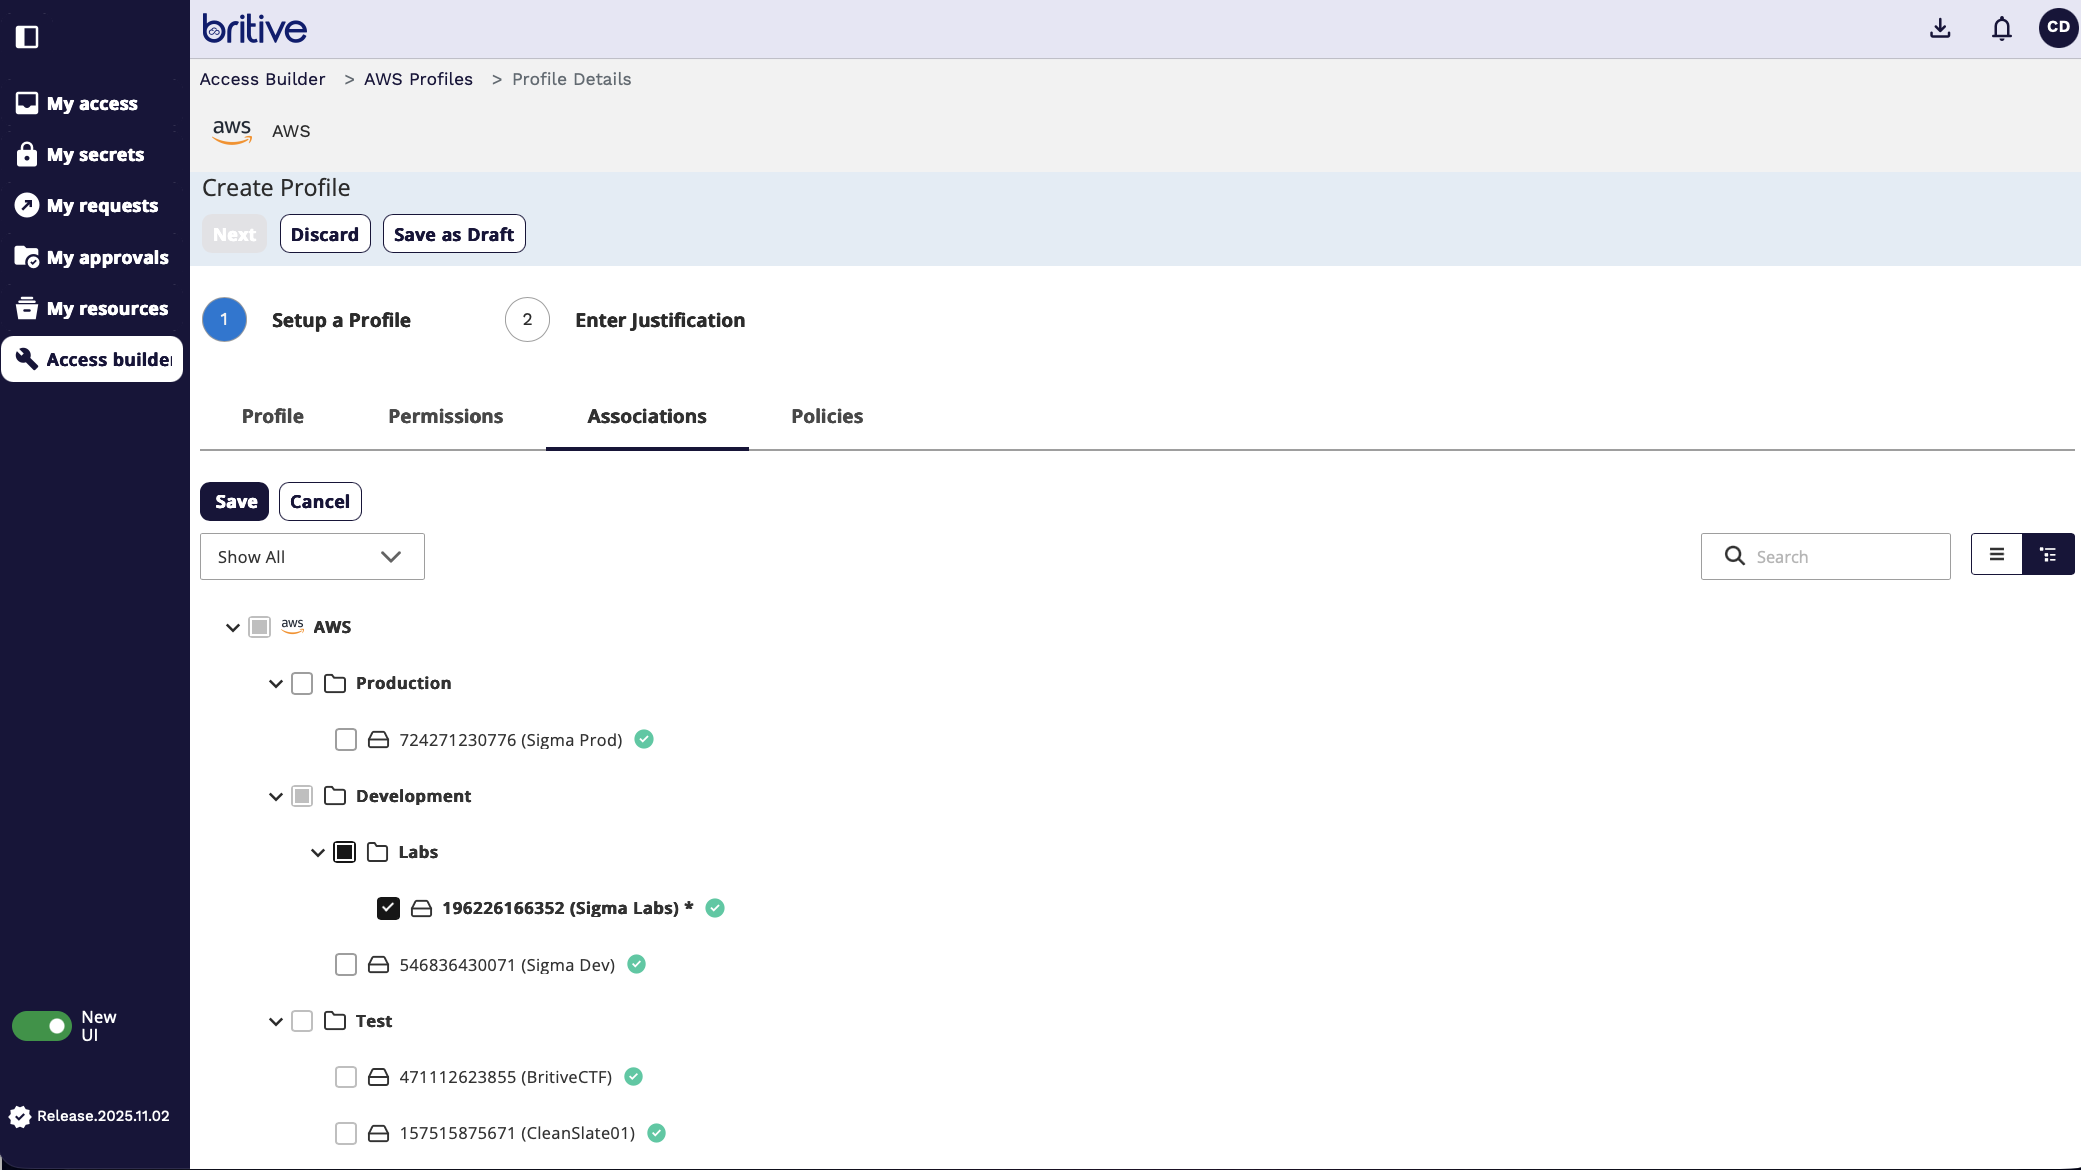The height and width of the screenshot is (1170, 2081).
Task: Click the download icon in header
Action: click(x=1940, y=28)
